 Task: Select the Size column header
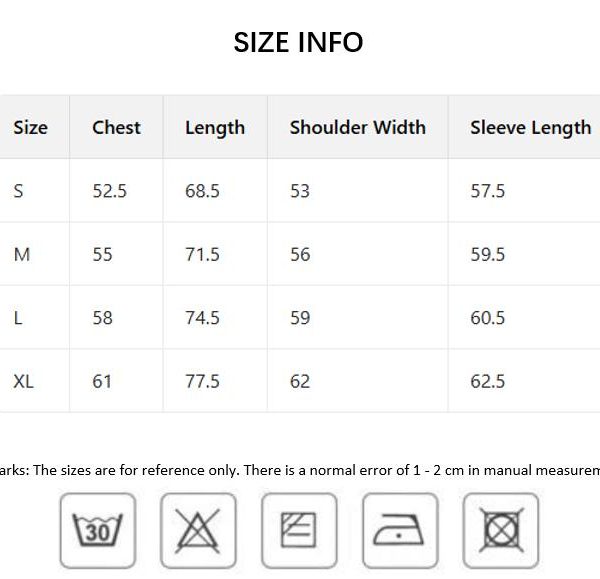pos(31,127)
